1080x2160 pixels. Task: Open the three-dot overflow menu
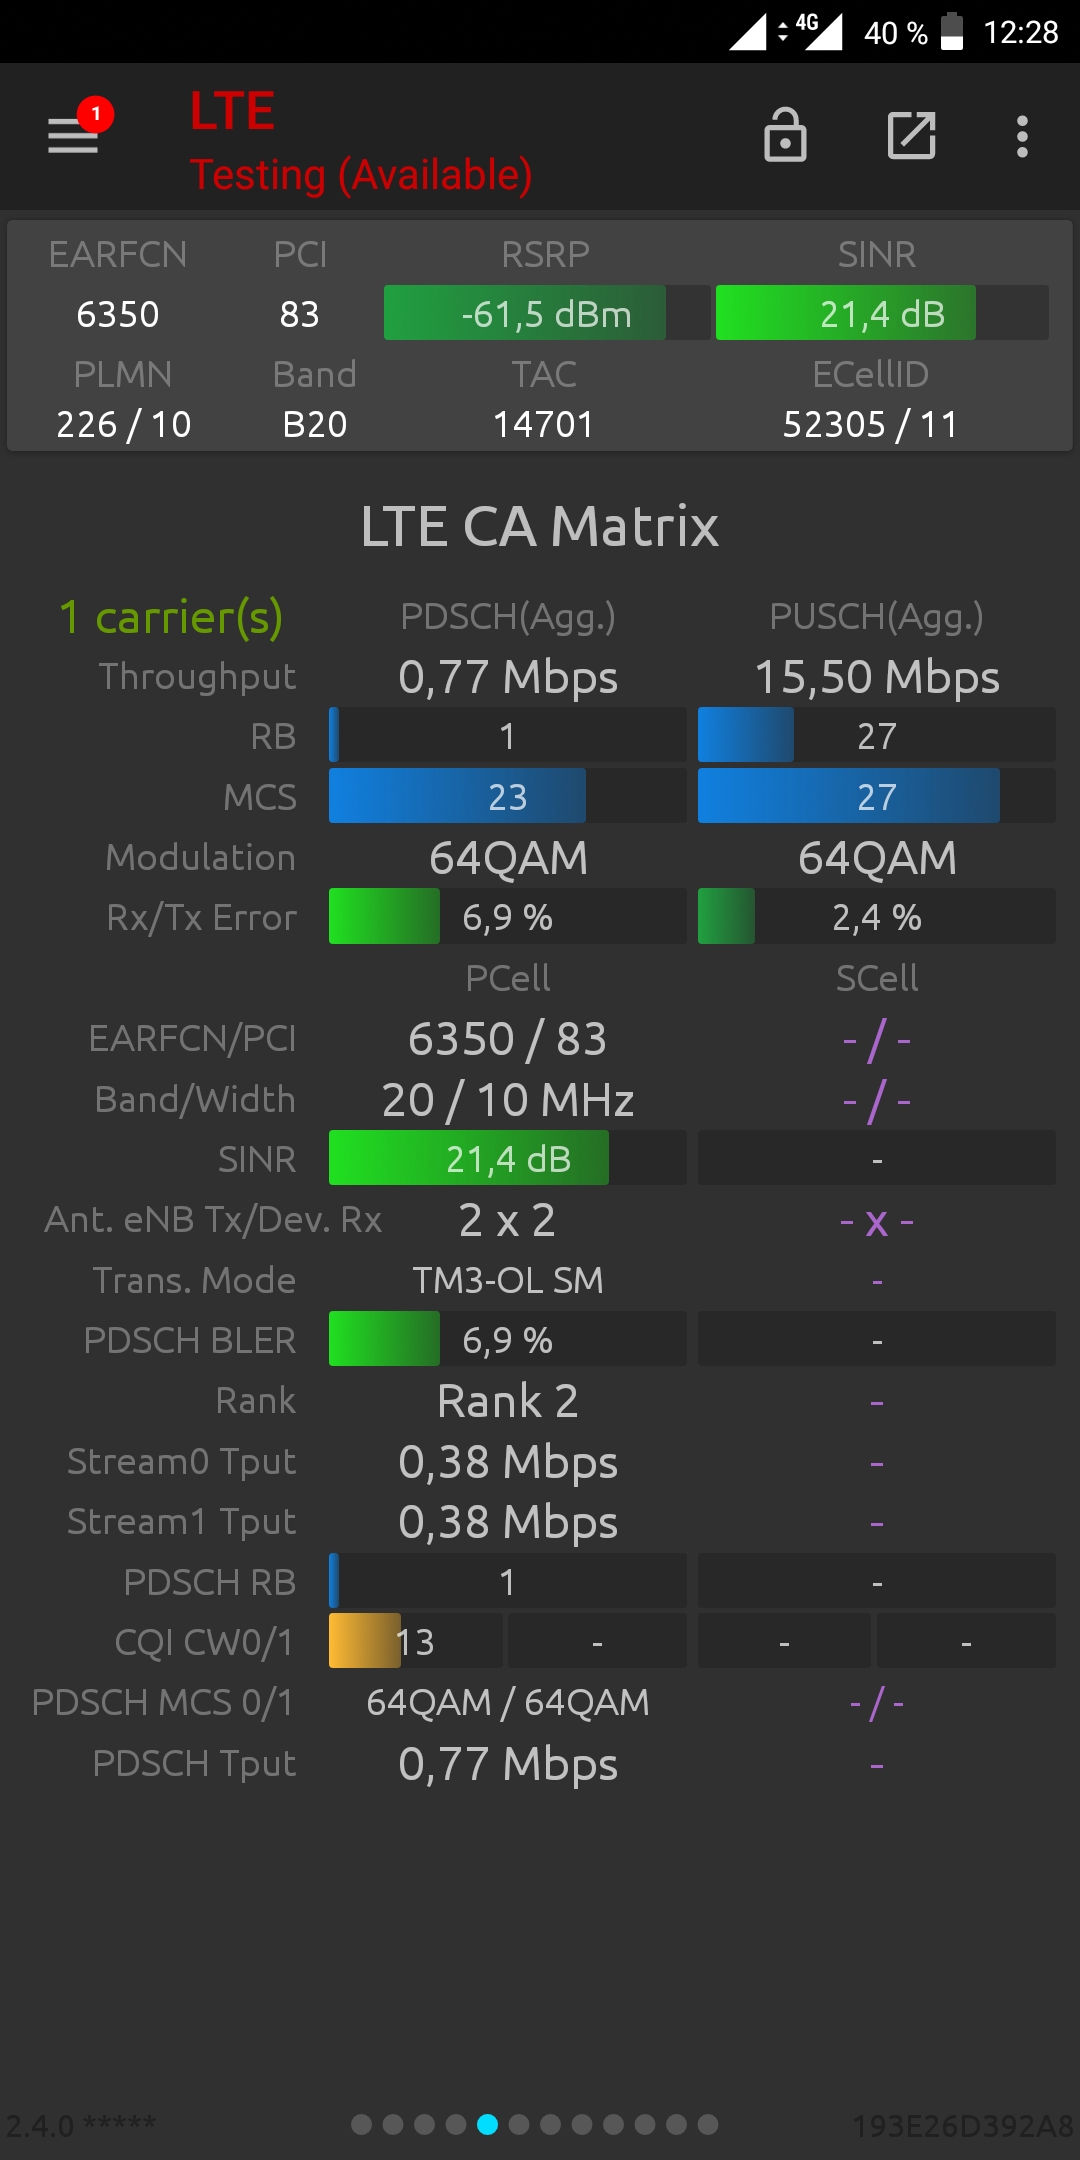click(x=1022, y=136)
